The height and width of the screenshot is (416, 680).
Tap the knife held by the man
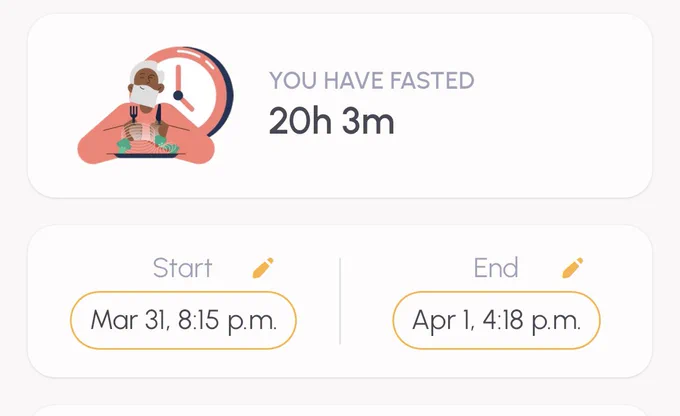[x=159, y=115]
